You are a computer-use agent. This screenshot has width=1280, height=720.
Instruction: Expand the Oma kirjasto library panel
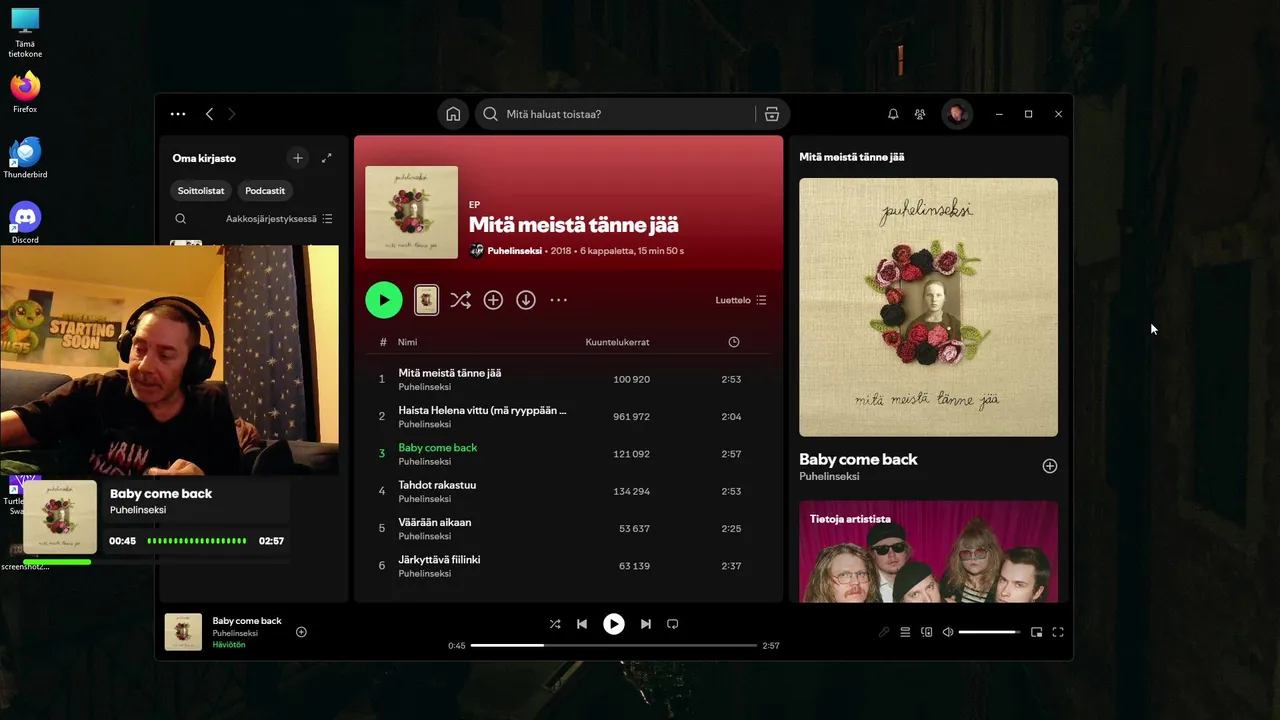click(326, 158)
